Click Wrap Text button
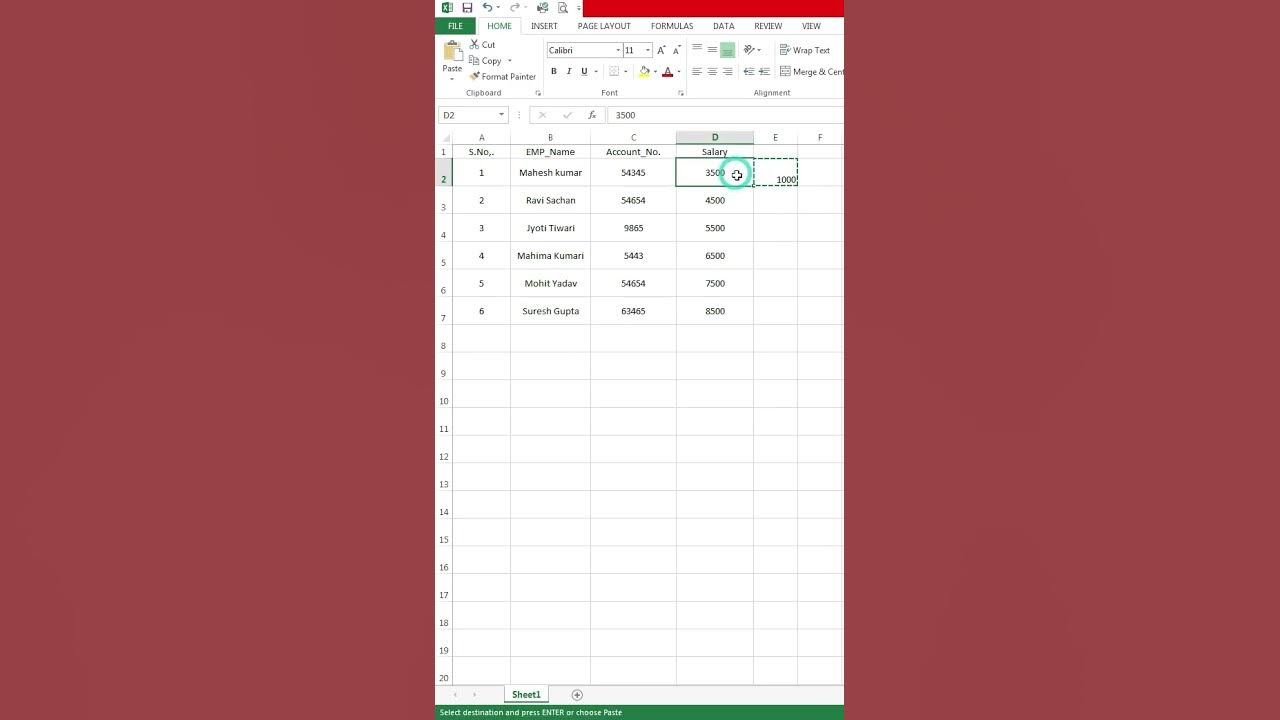 805,50
